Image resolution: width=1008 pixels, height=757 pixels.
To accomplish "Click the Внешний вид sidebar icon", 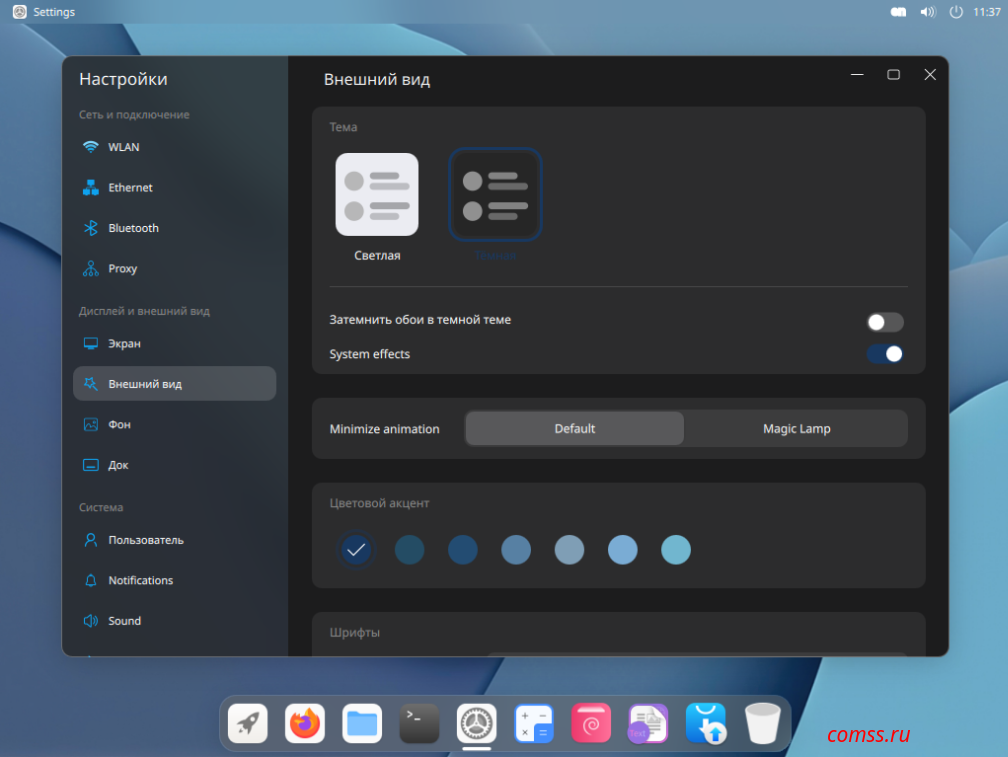I will coord(91,384).
